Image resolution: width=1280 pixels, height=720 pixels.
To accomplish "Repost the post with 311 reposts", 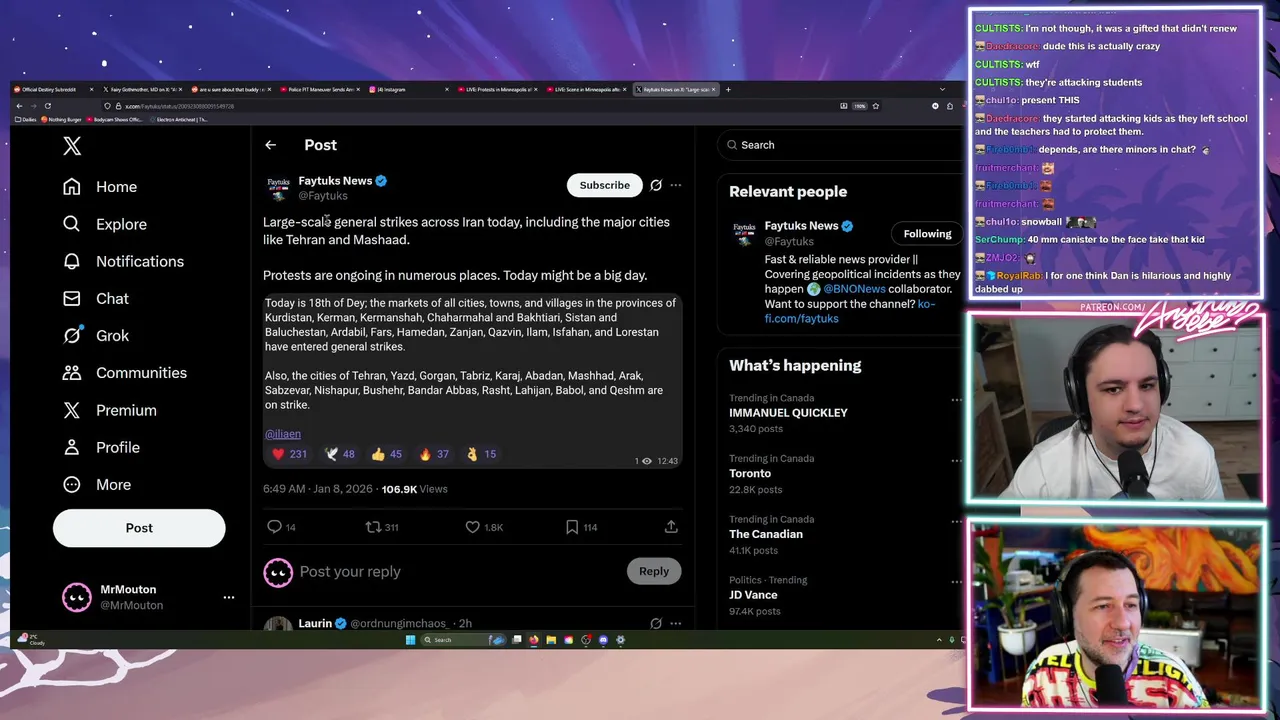I will click(x=382, y=527).
